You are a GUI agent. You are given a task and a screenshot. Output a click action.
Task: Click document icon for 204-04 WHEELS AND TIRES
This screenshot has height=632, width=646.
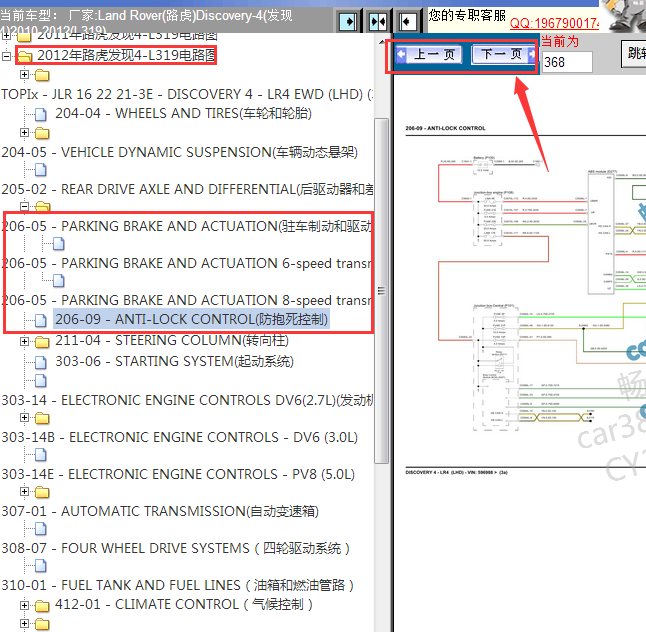[40, 114]
